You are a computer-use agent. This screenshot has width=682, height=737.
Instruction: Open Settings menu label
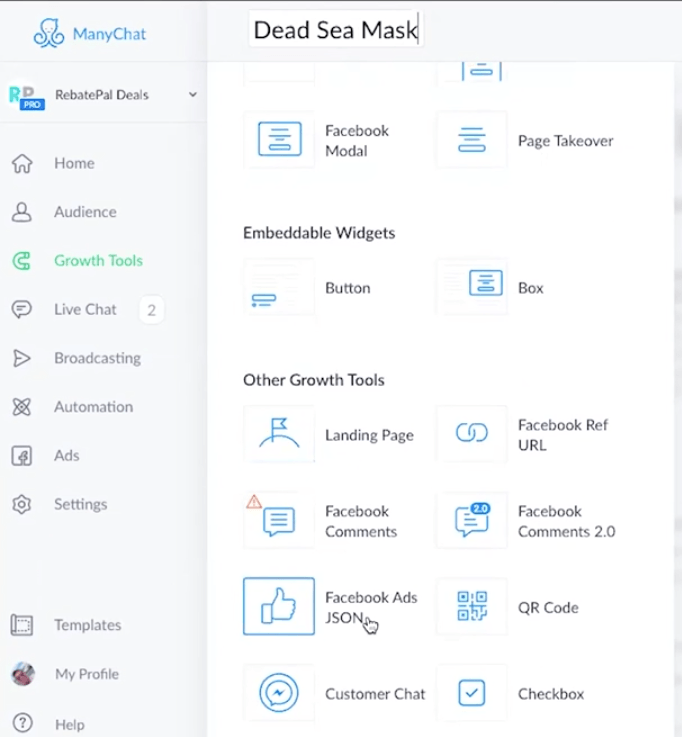(80, 504)
